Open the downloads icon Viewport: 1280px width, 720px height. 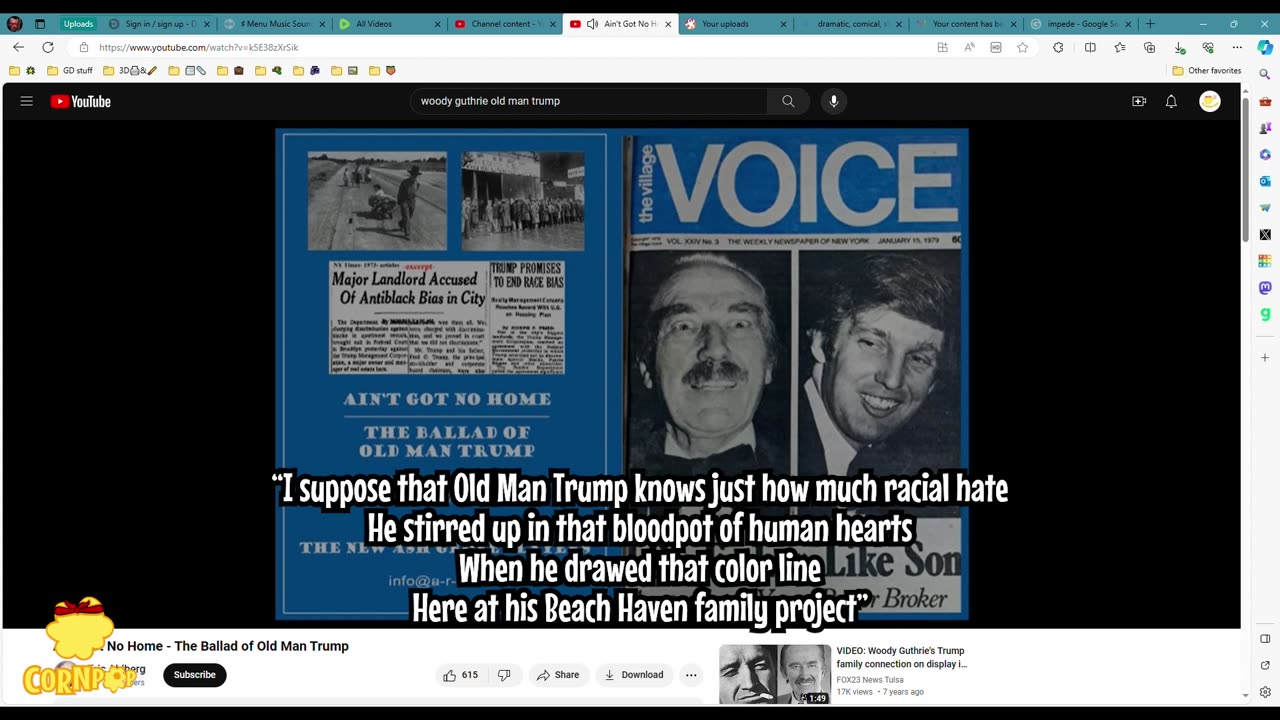tap(1179, 47)
